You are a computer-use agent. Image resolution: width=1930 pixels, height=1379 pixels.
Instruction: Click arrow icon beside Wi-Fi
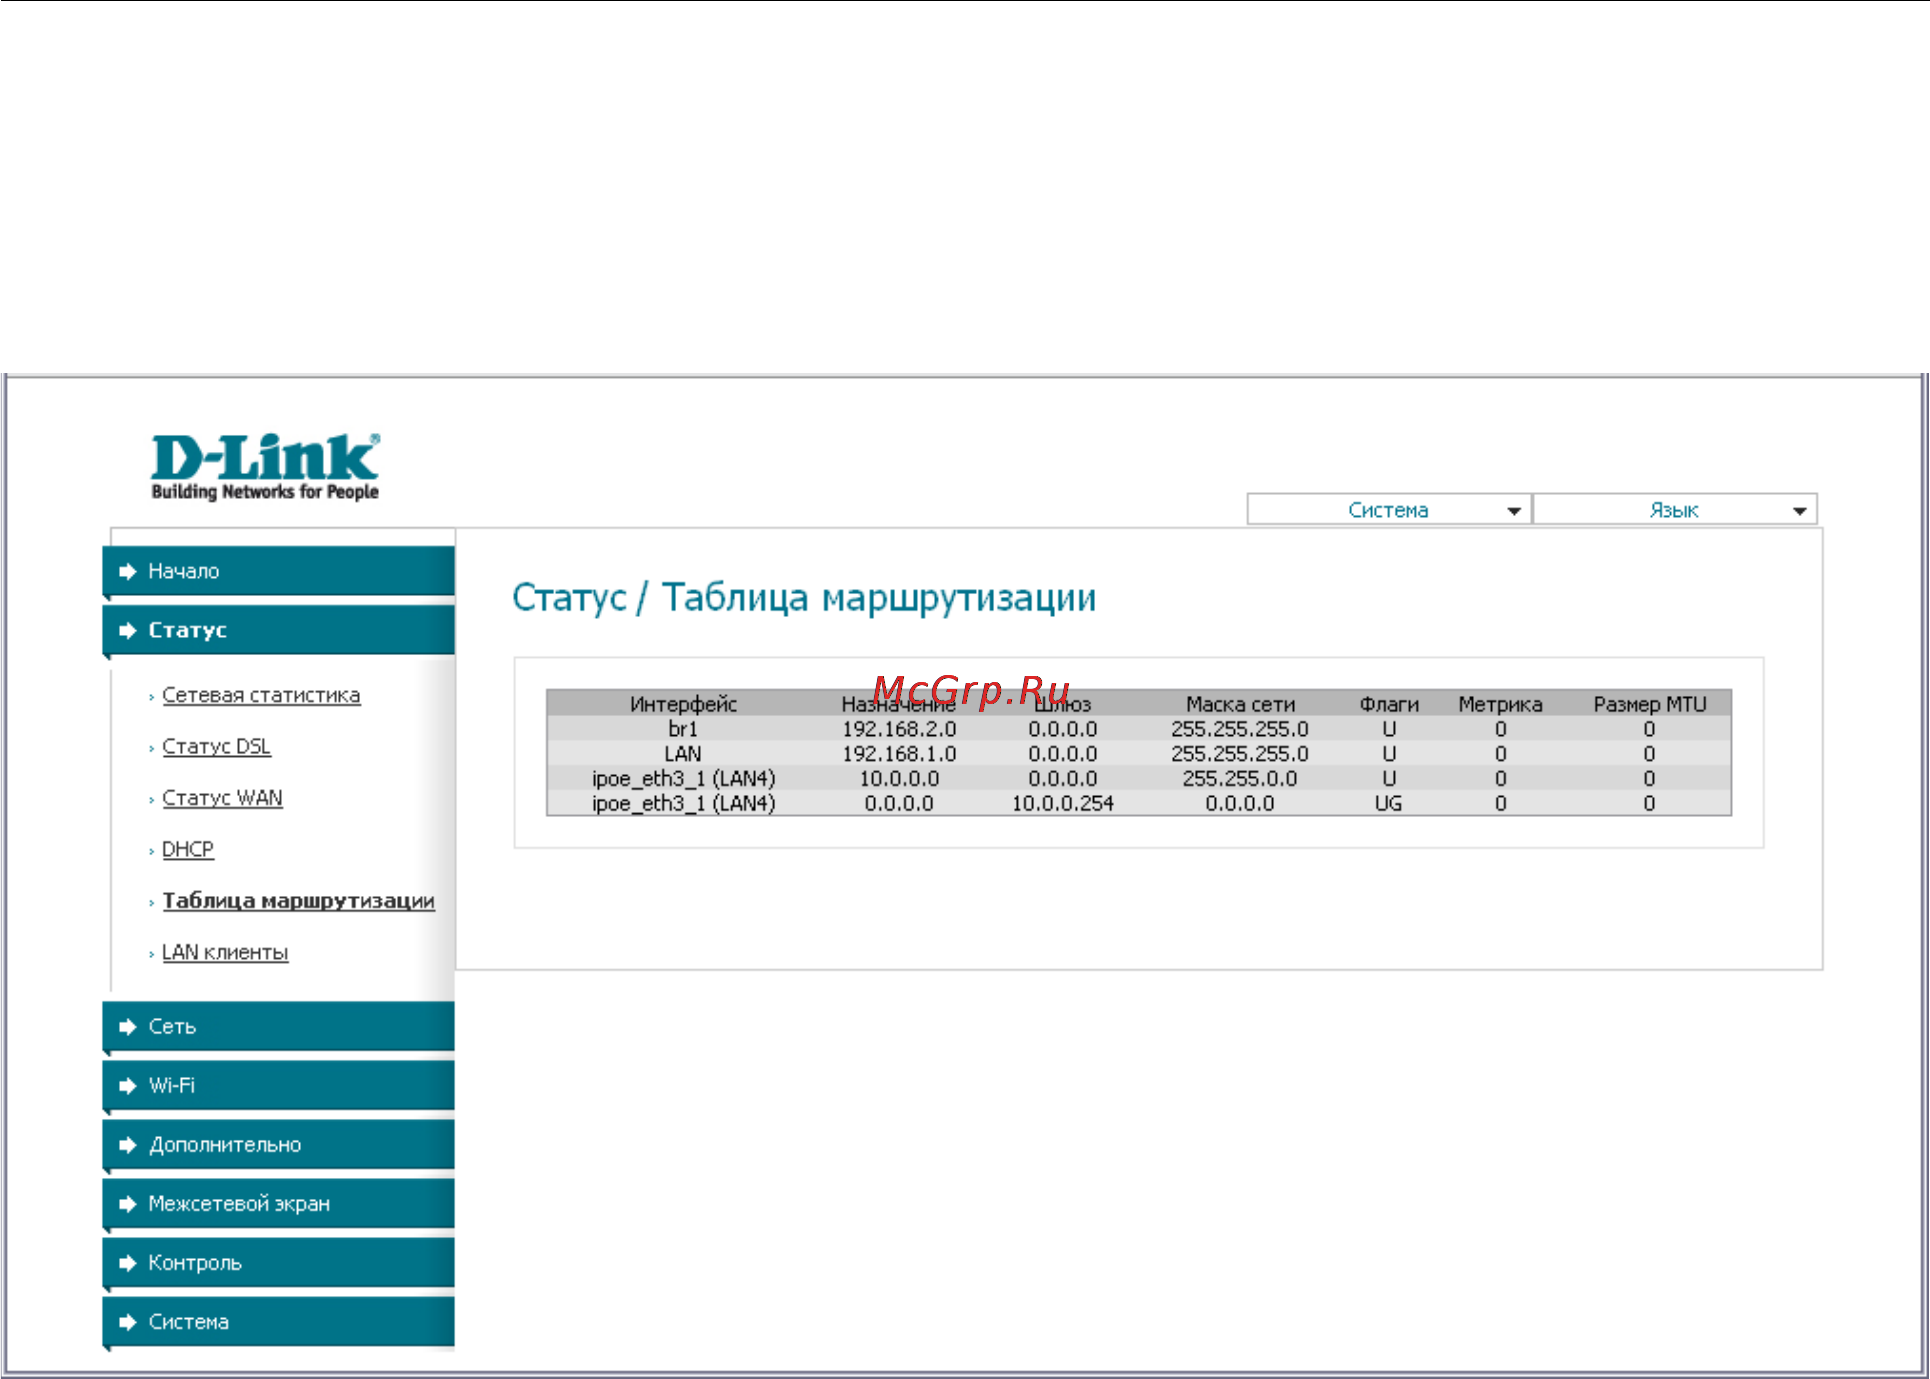(x=127, y=1086)
